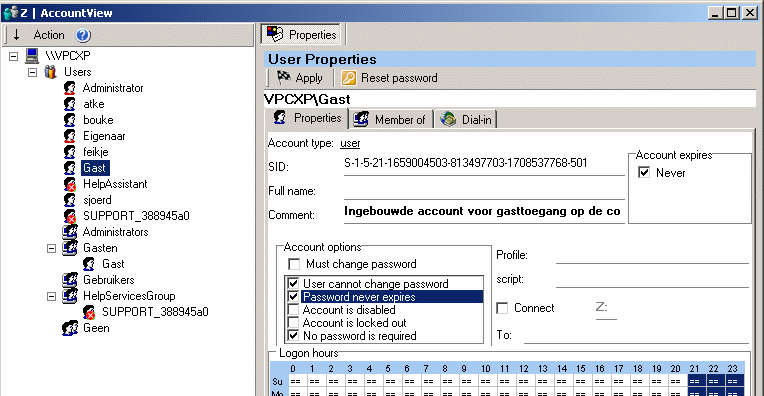This screenshot has width=764, height=396.
Task: Click the 'user' account type link
Action: tap(350, 144)
